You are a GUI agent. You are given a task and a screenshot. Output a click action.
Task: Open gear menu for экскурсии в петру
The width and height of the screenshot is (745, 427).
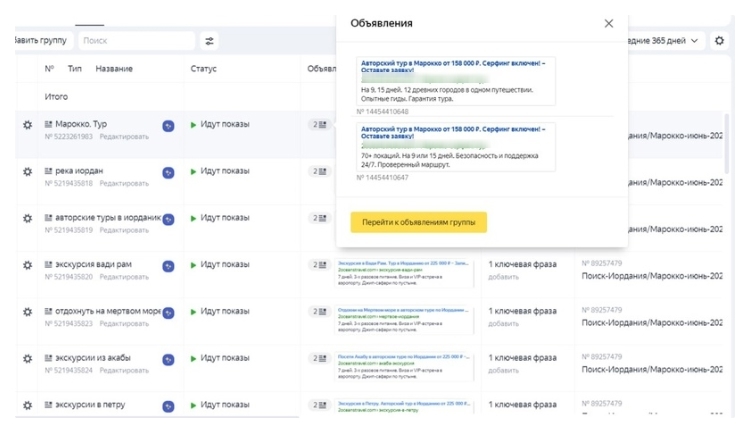[28, 405]
